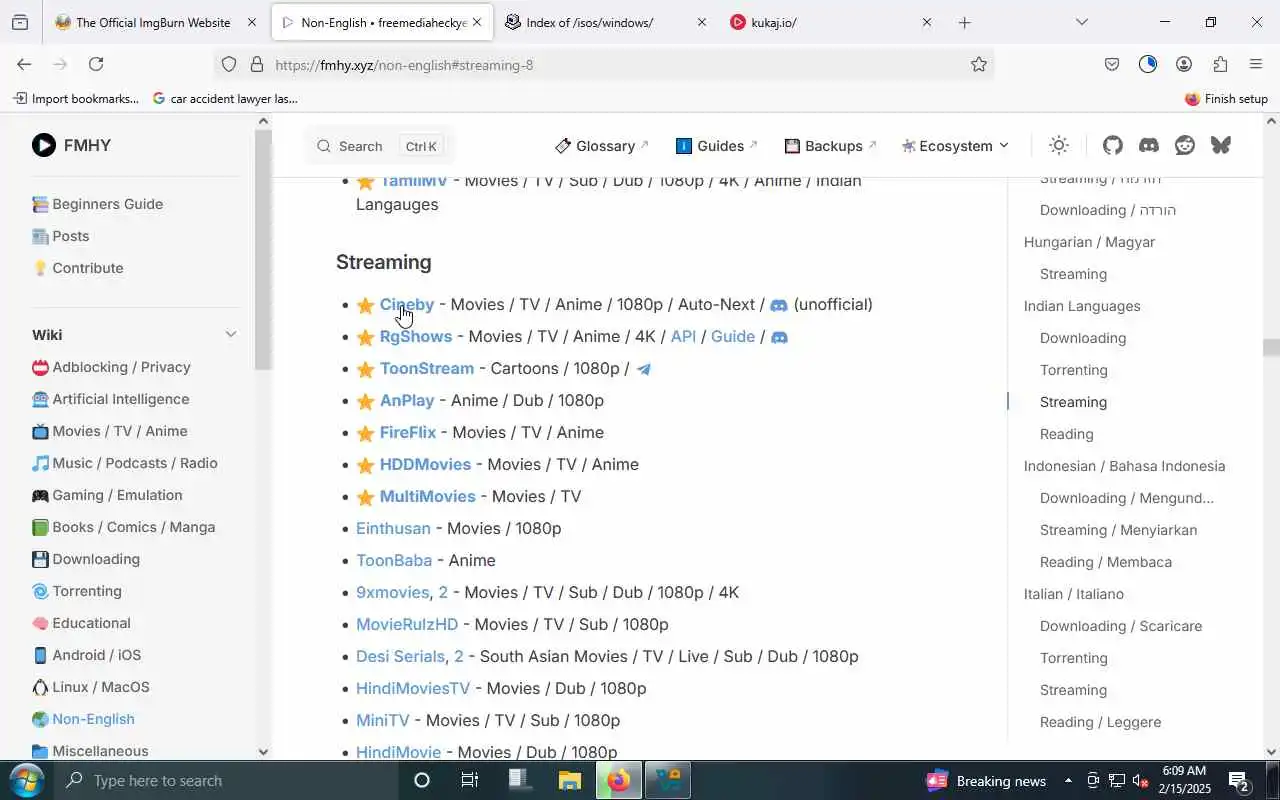Open RgShows Guide link

[733, 337]
